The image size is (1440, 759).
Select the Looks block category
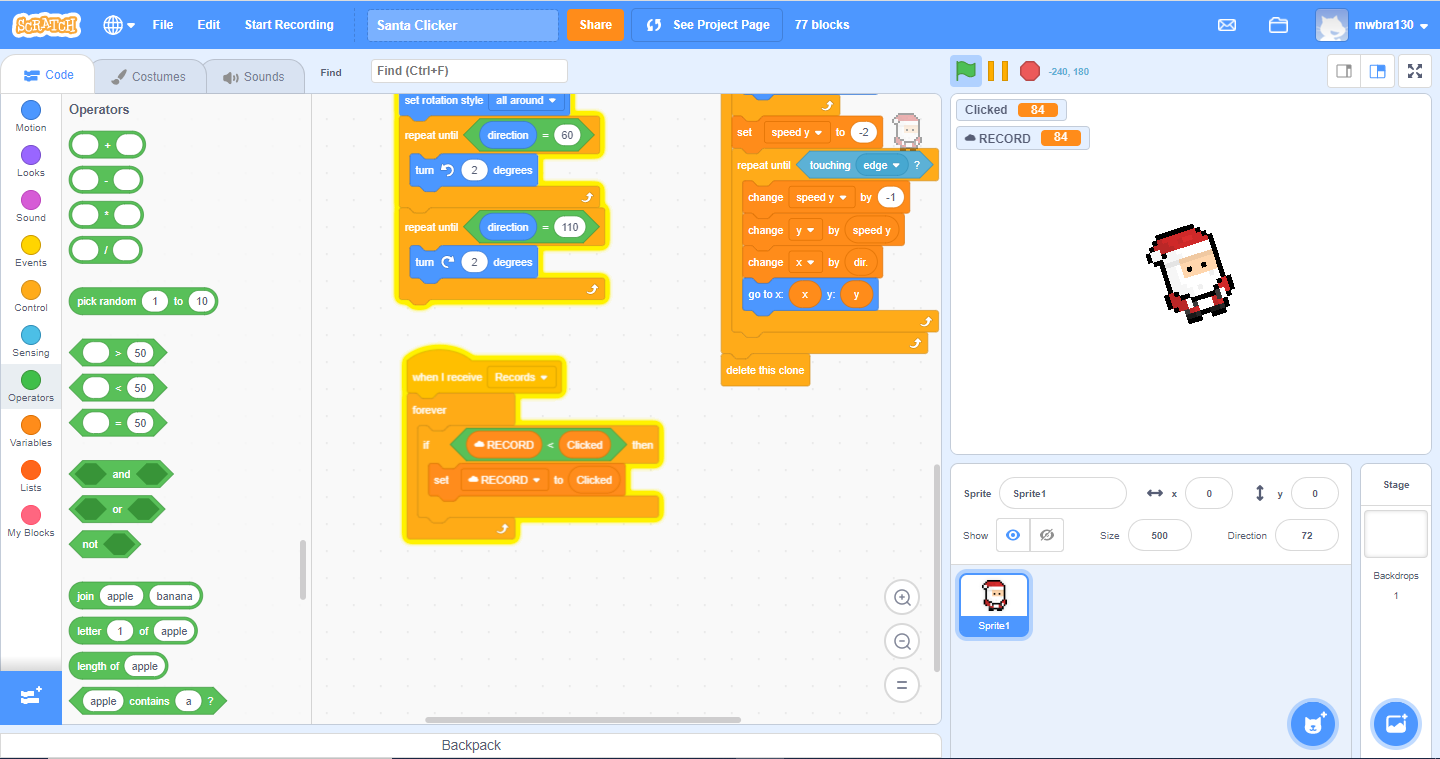click(31, 162)
